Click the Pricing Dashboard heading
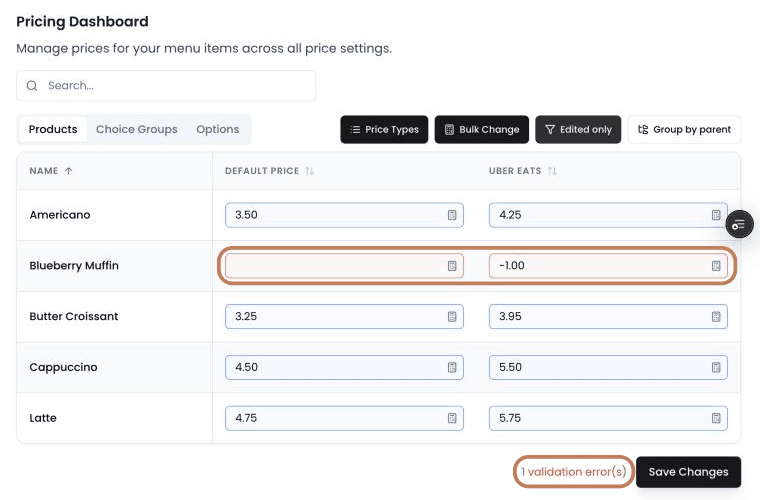Image resolution: width=760 pixels, height=500 pixels. click(82, 22)
